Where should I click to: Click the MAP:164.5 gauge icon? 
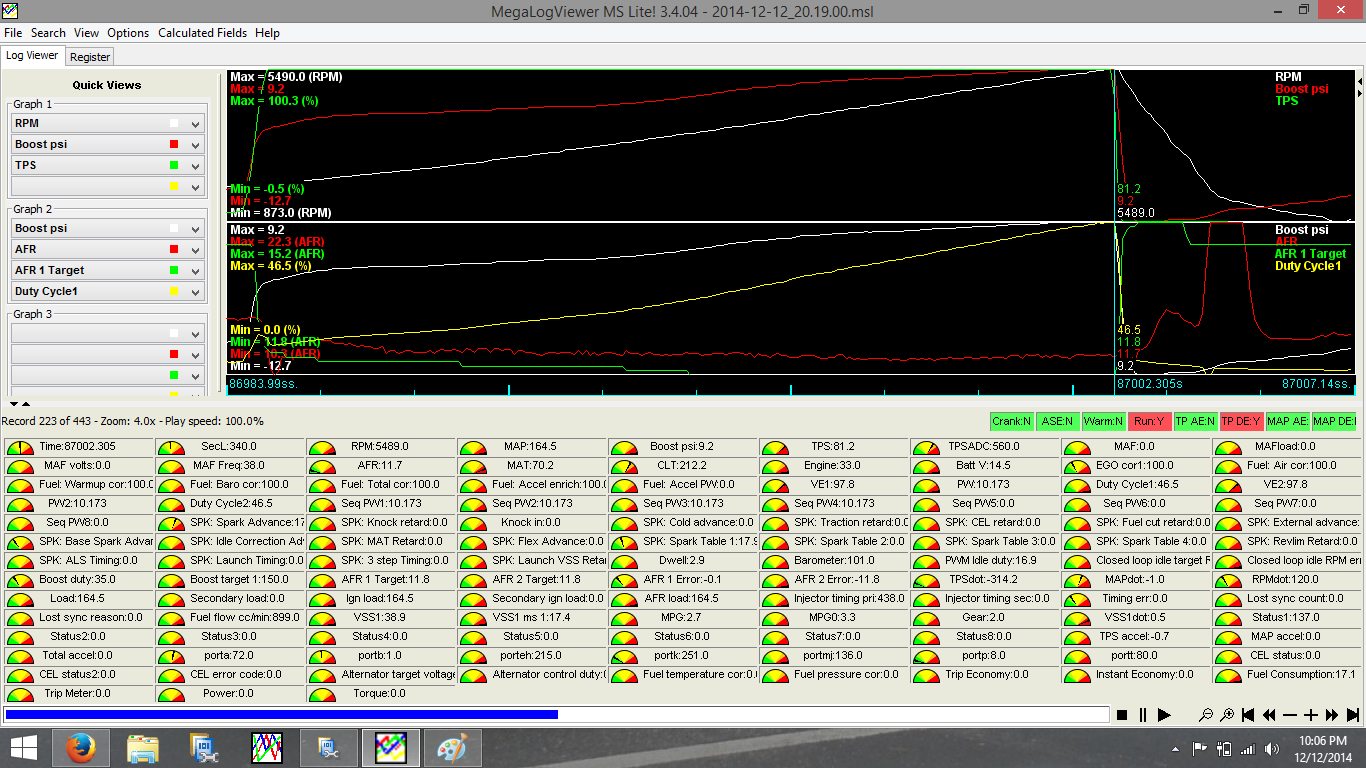click(x=472, y=448)
